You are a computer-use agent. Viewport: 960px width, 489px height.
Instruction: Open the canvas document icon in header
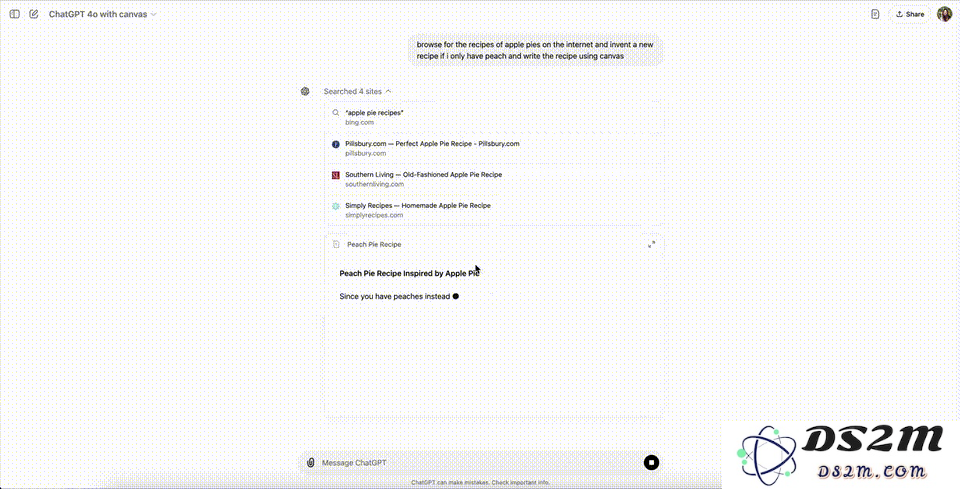pyautogui.click(x=876, y=14)
